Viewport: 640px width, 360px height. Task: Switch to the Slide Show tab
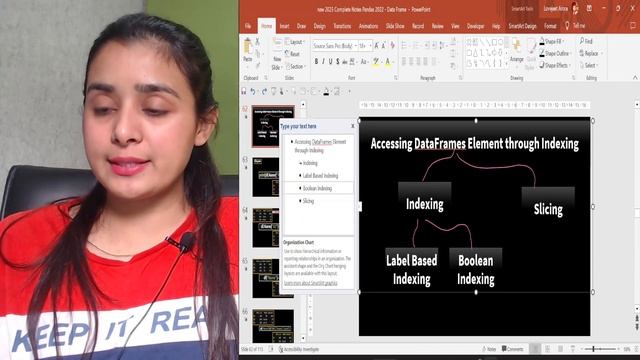tap(395, 26)
